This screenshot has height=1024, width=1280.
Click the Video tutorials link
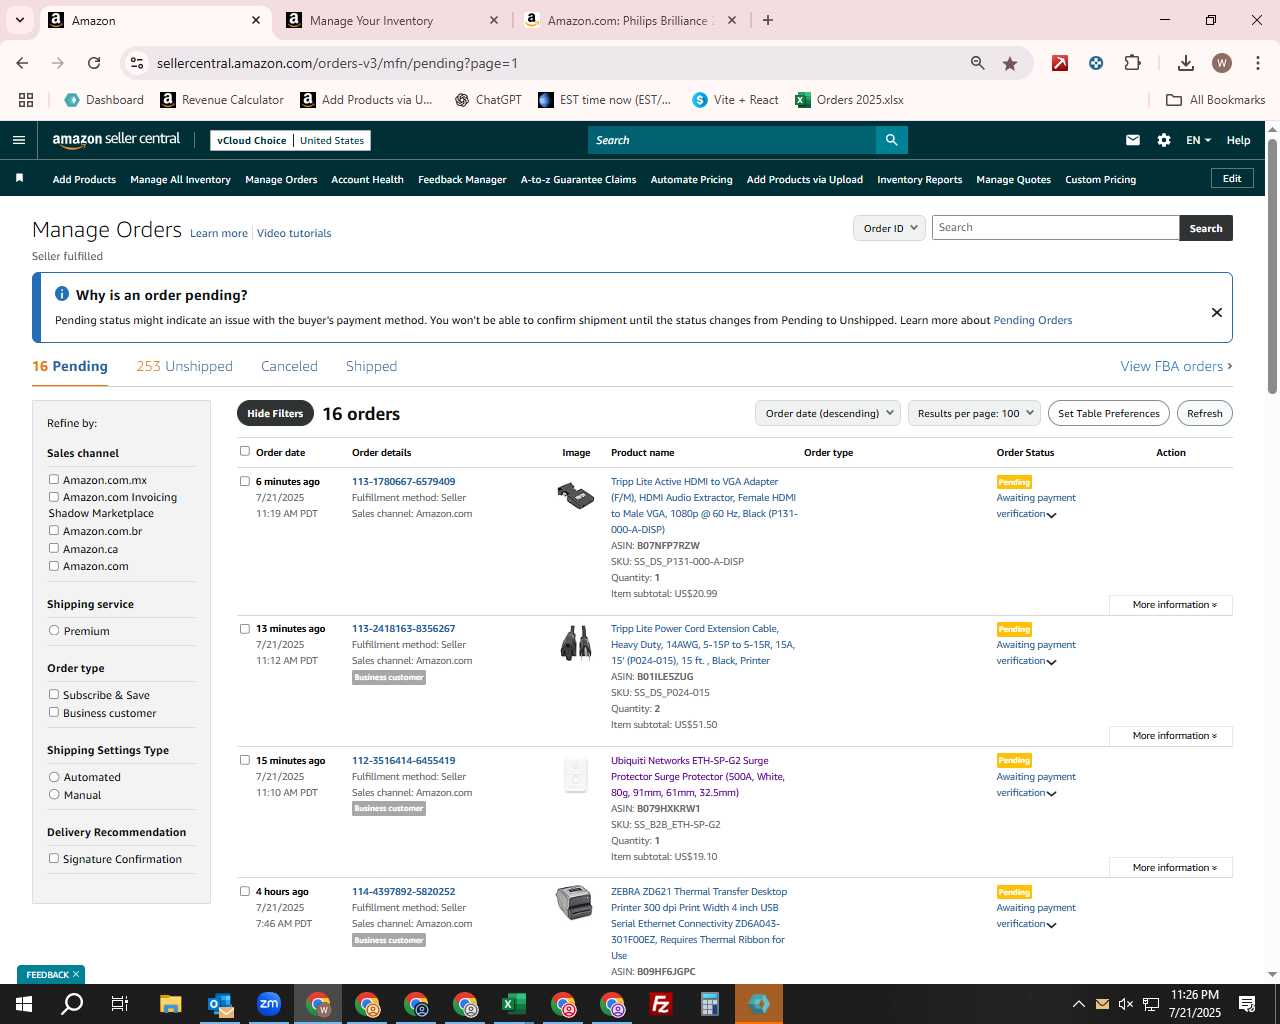click(x=294, y=233)
